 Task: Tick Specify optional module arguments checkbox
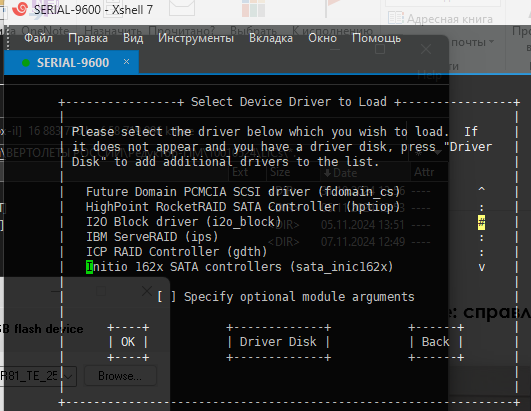[x=166, y=297]
